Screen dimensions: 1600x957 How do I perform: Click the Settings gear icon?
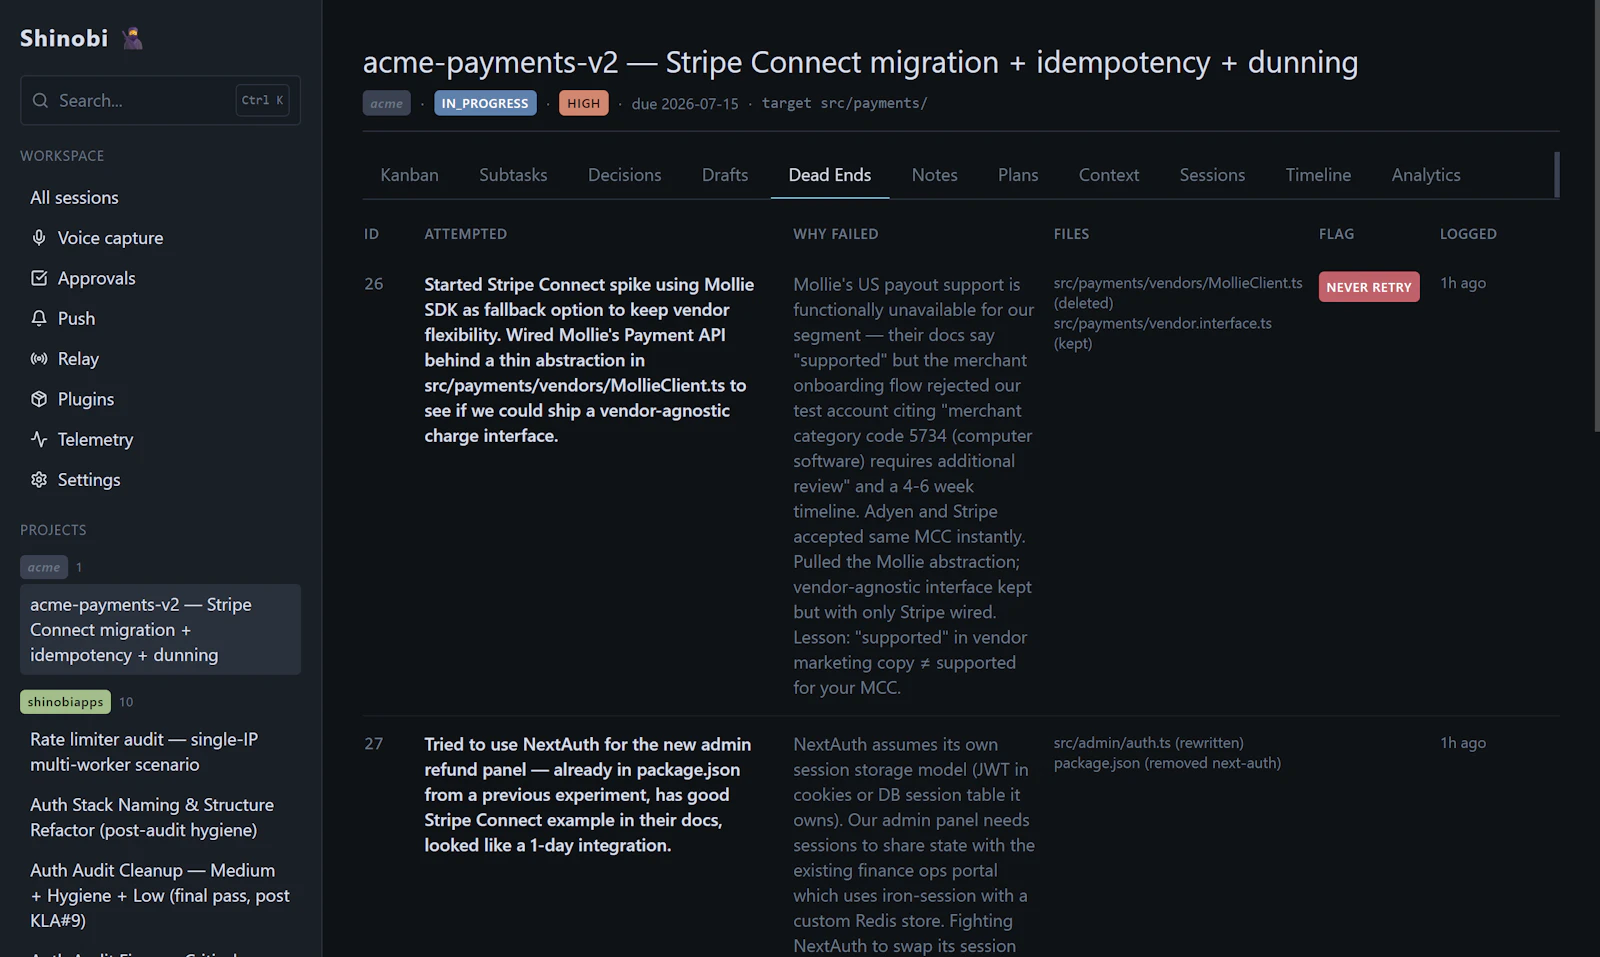pos(39,479)
